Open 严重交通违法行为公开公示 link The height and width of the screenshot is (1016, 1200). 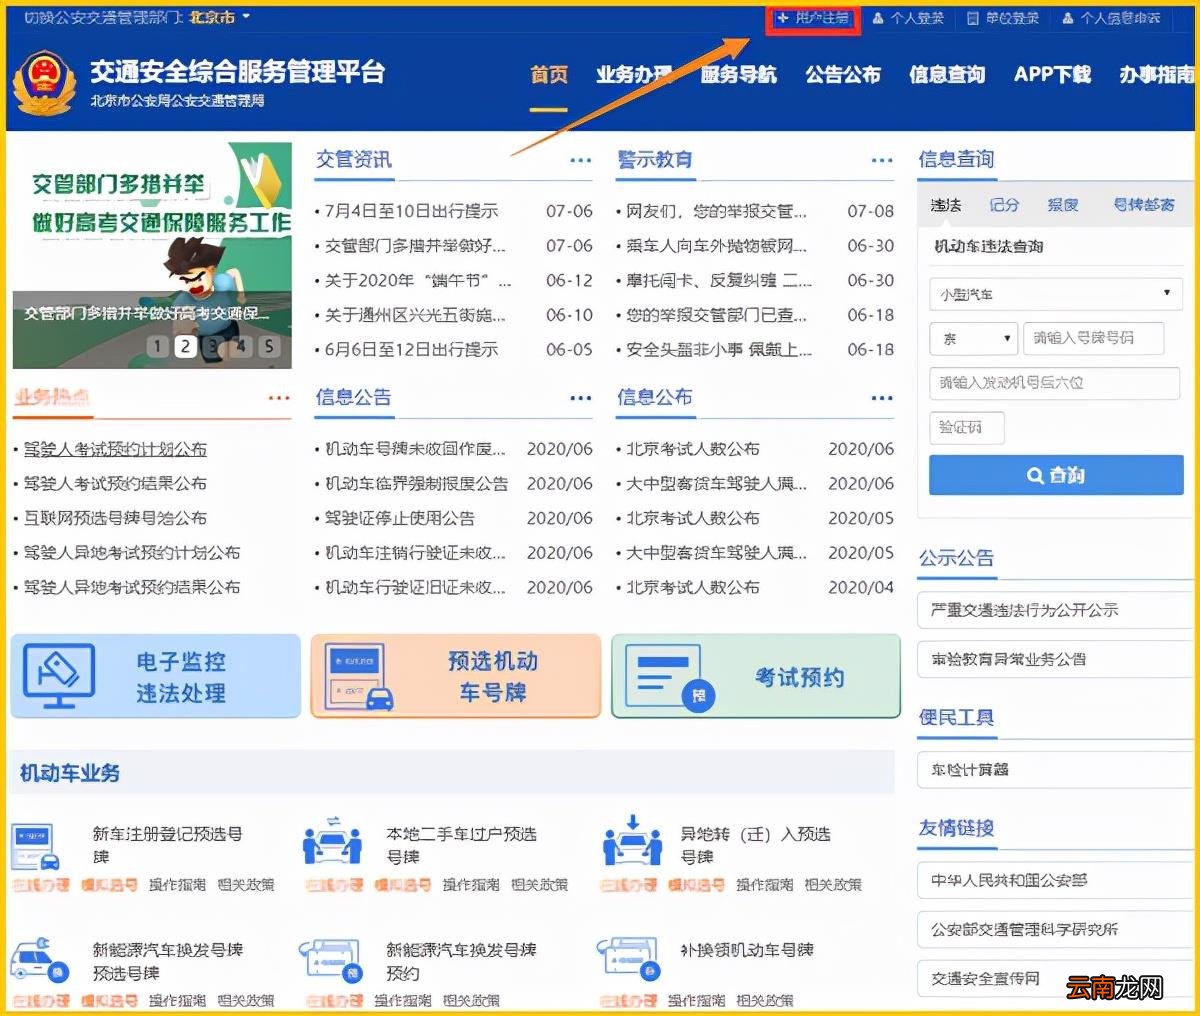click(x=1055, y=610)
